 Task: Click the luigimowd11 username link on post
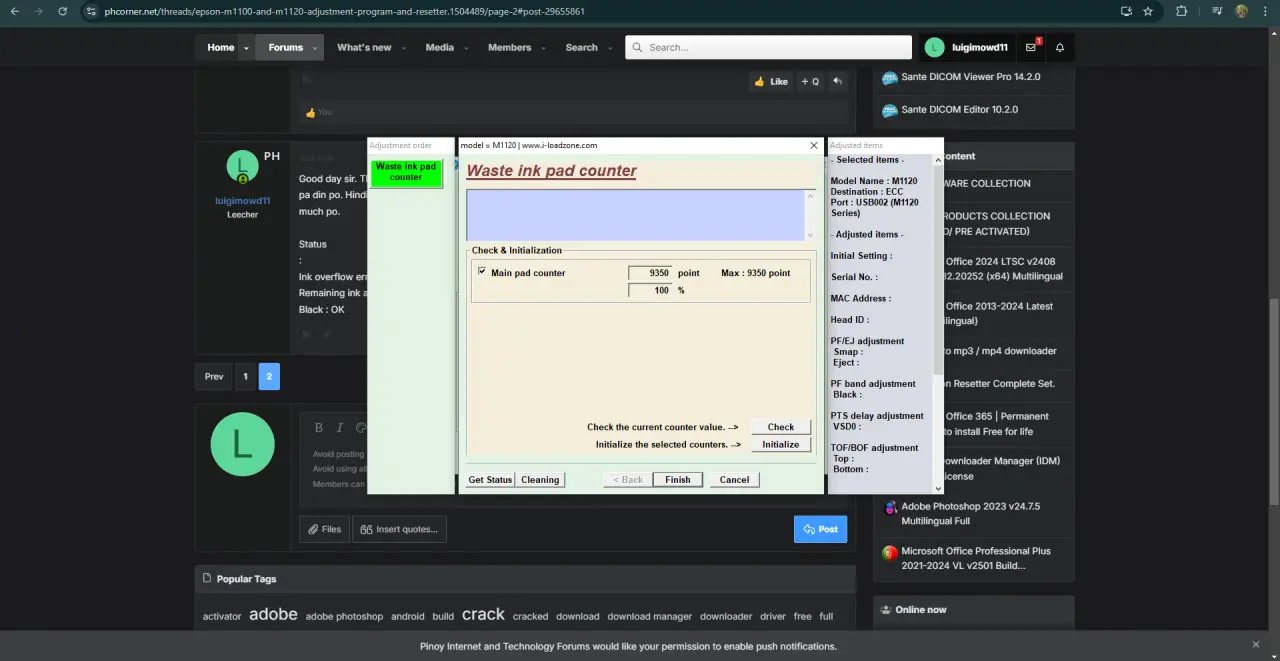[x=242, y=201]
